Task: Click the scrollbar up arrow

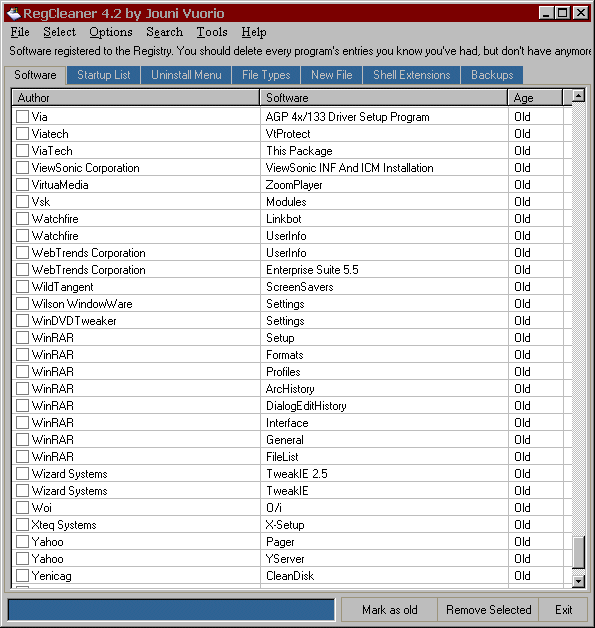Action: click(x=578, y=96)
